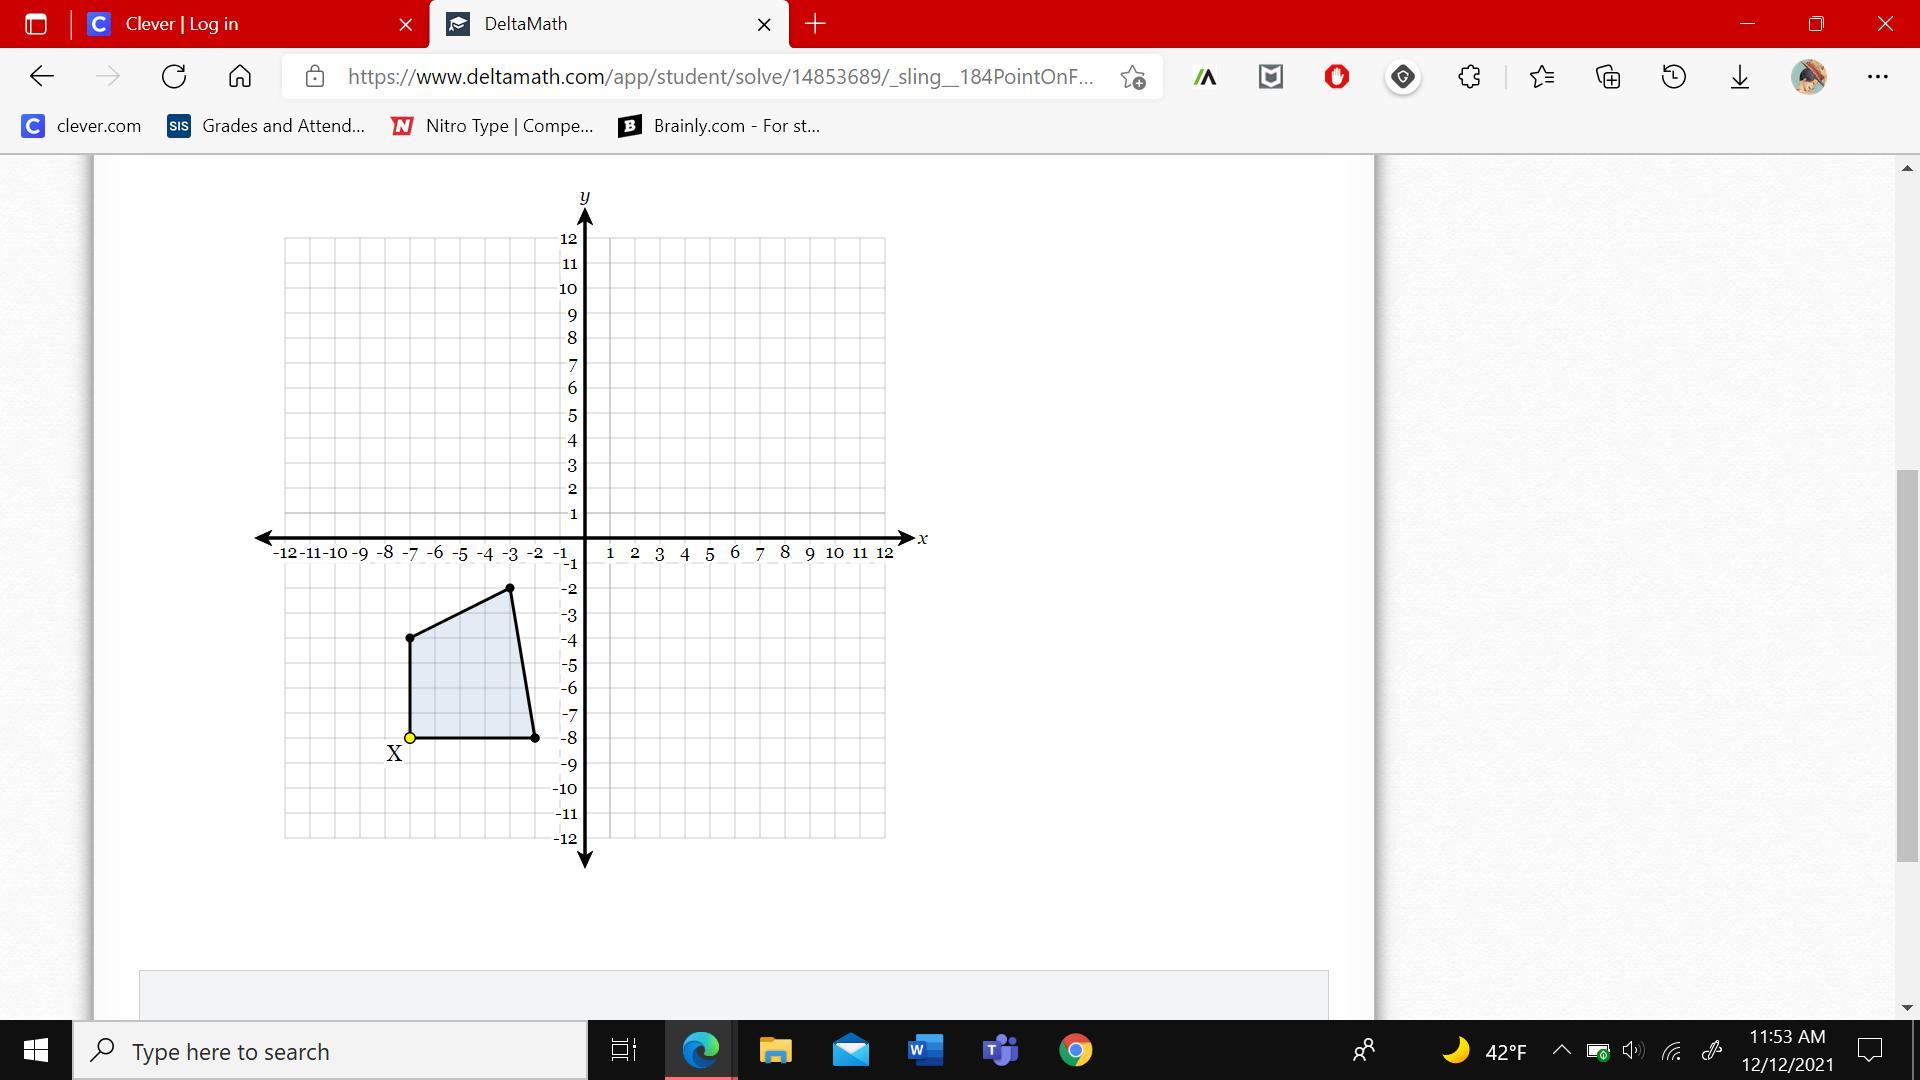Open the Collections icon in toolbar
The width and height of the screenshot is (1920, 1080).
click(1608, 77)
